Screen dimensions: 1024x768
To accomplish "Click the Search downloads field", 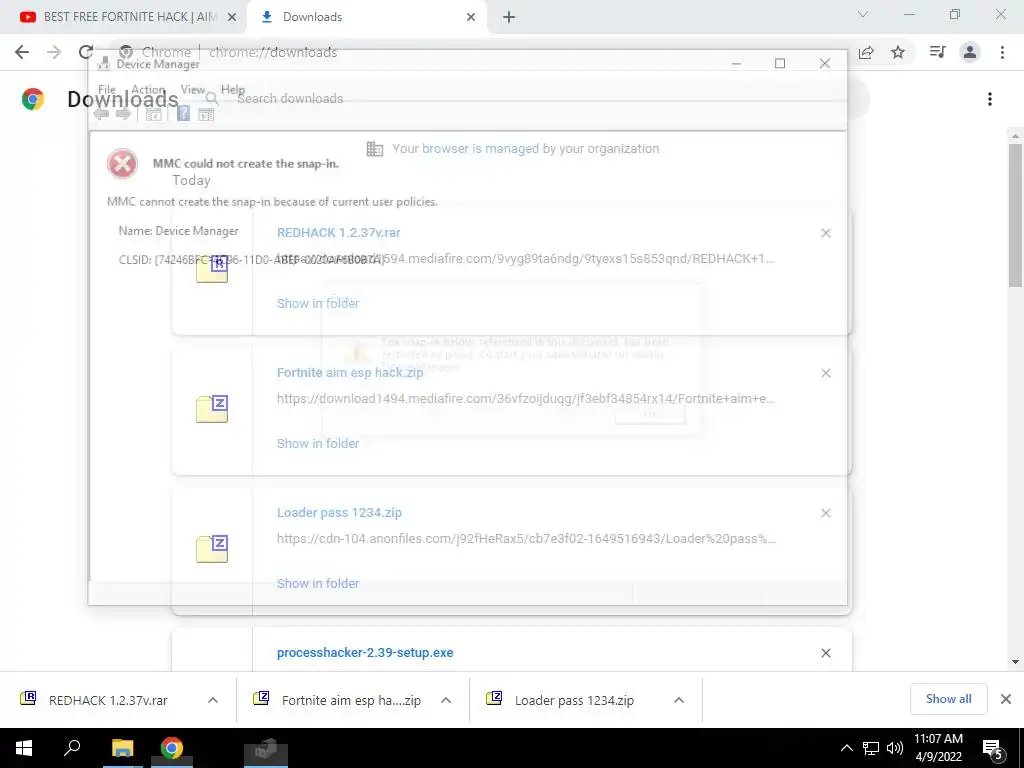I will 536,99.
